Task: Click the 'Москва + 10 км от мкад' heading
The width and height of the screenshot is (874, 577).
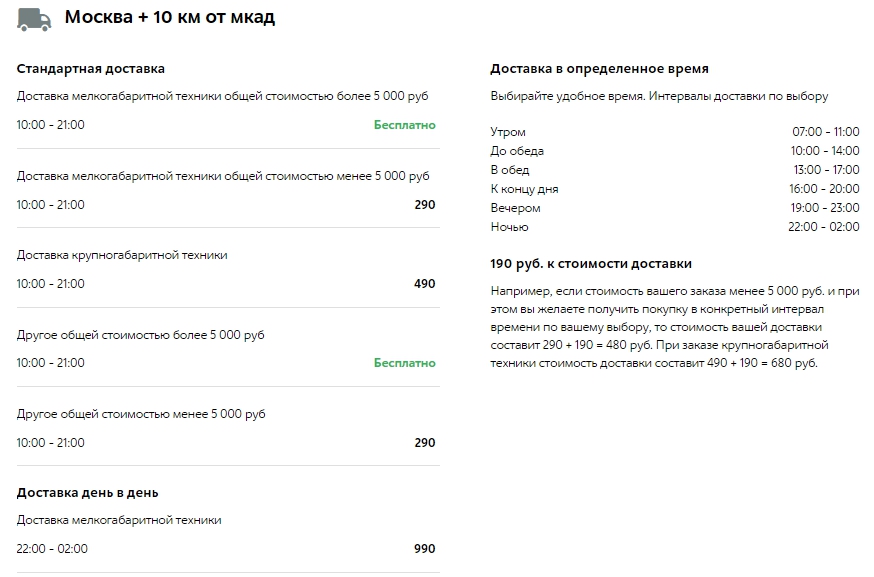Action: coord(169,18)
